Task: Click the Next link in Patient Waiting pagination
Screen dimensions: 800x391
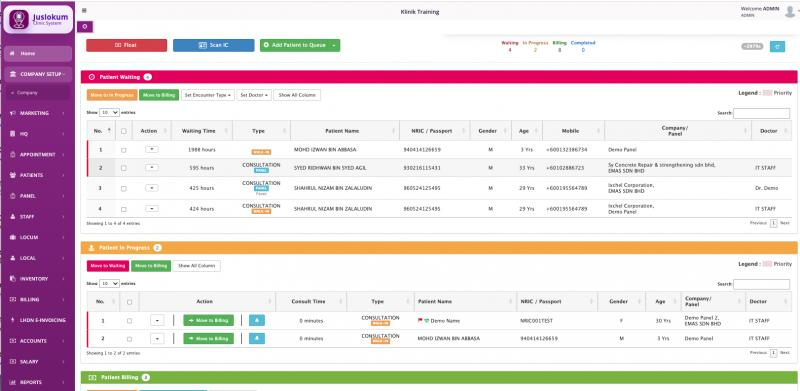Action: click(x=785, y=223)
